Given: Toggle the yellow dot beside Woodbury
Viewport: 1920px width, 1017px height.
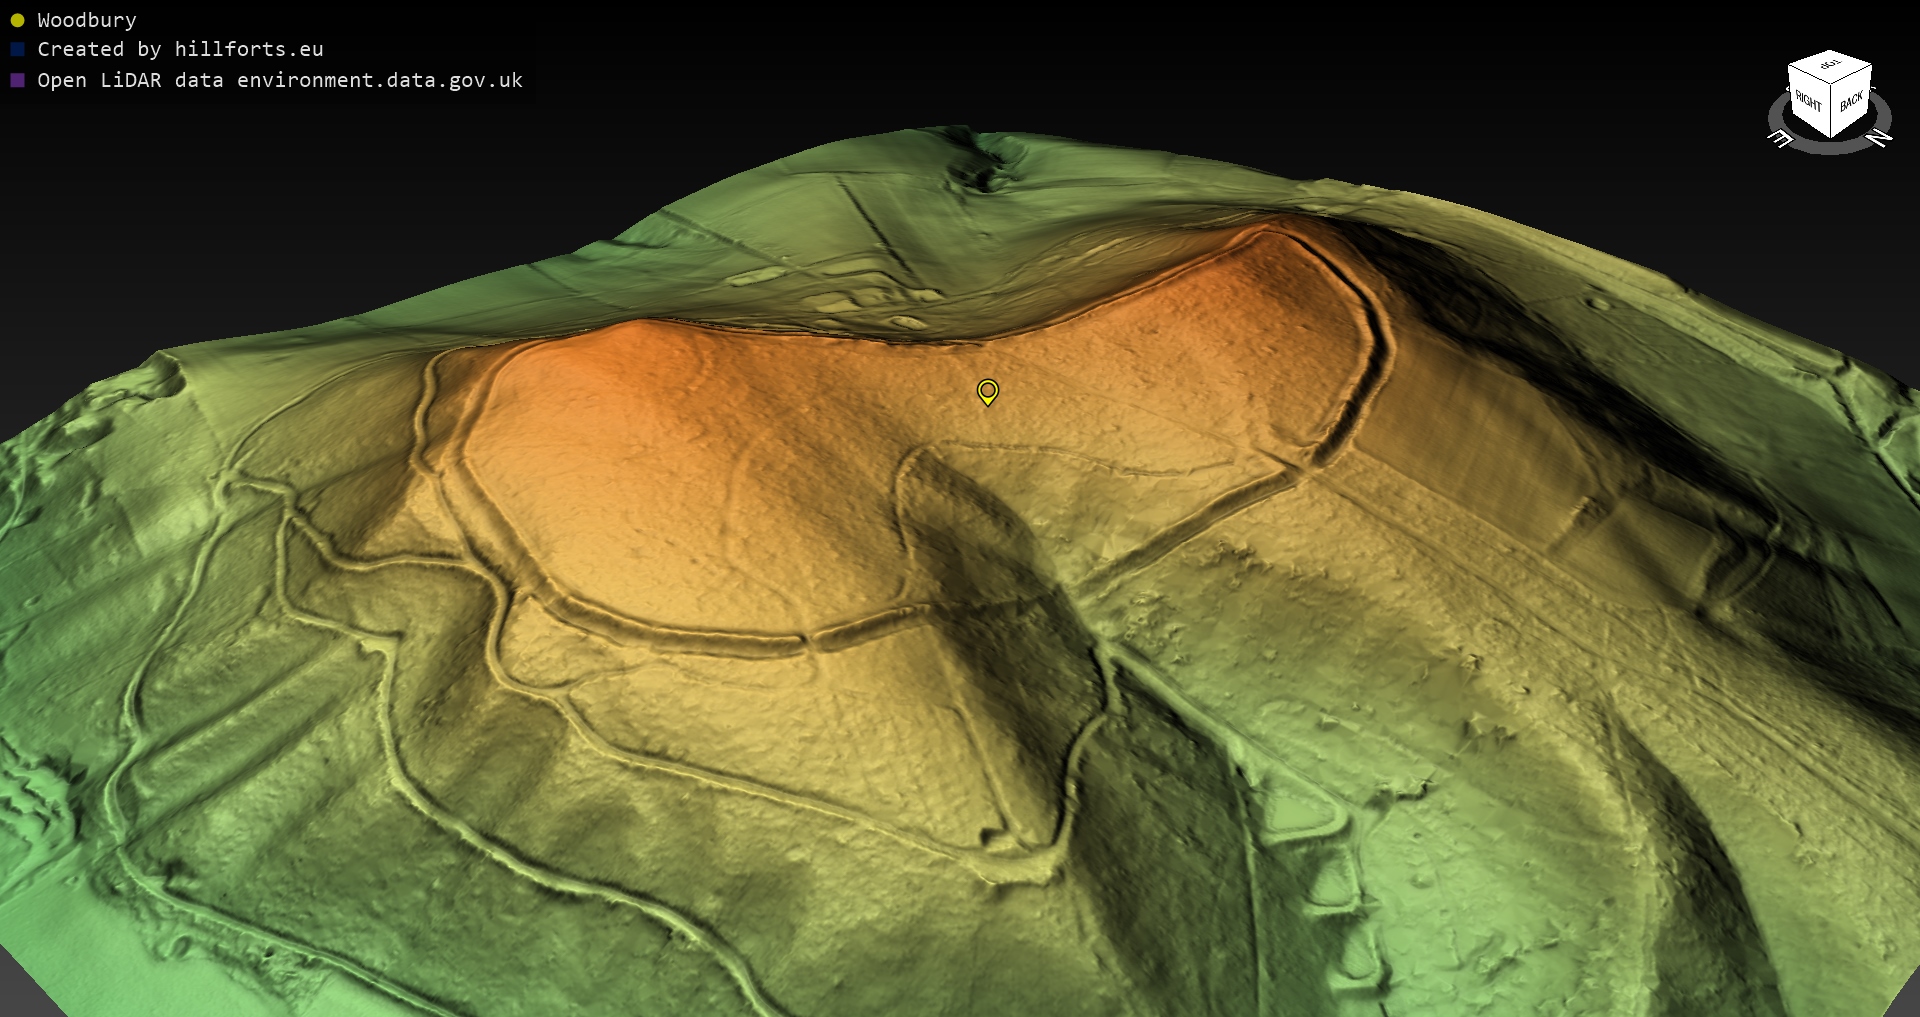Looking at the screenshot, I should tap(17, 20).
